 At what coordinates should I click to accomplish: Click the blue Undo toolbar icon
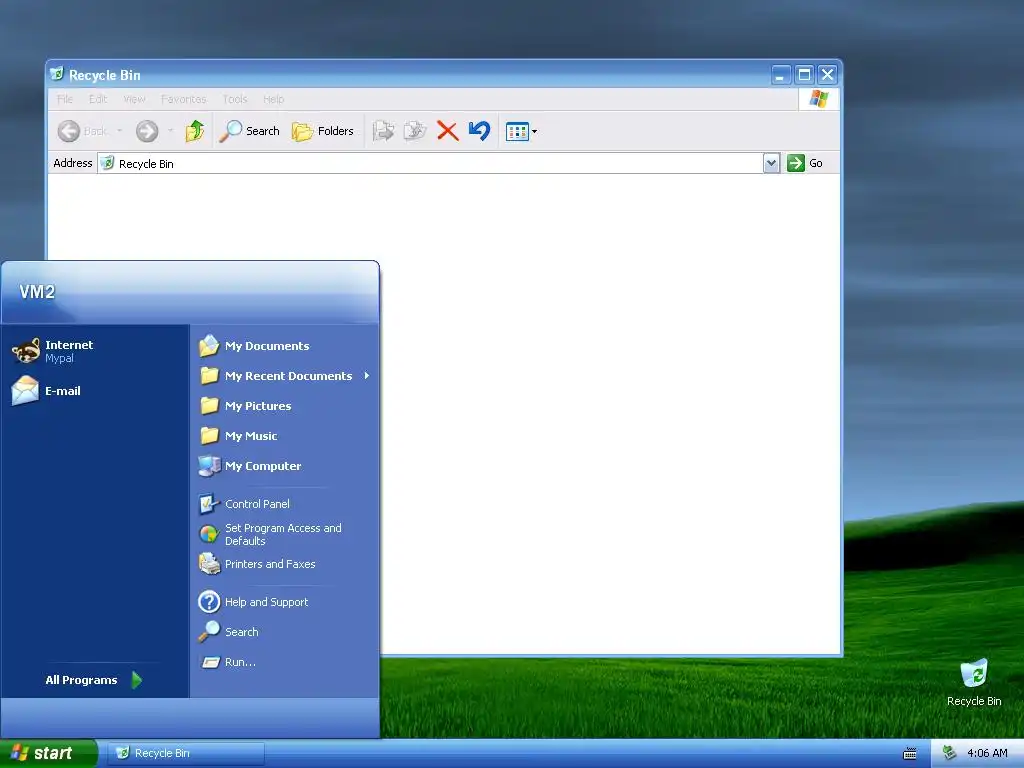479,131
